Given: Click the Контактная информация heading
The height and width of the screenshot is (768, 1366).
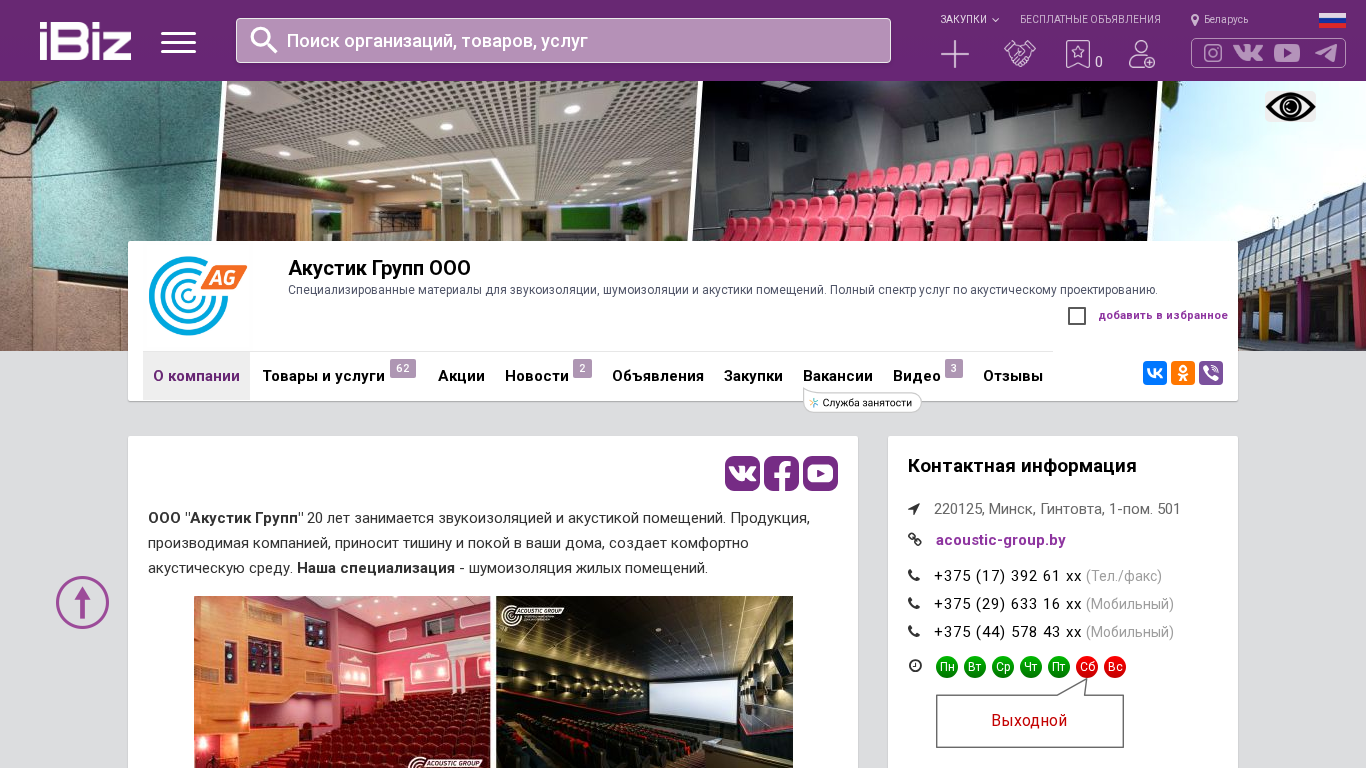Looking at the screenshot, I should (1022, 466).
